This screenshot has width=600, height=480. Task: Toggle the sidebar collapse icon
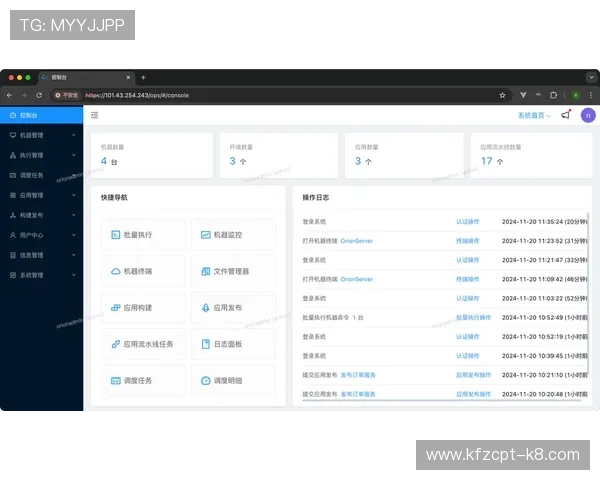95,115
